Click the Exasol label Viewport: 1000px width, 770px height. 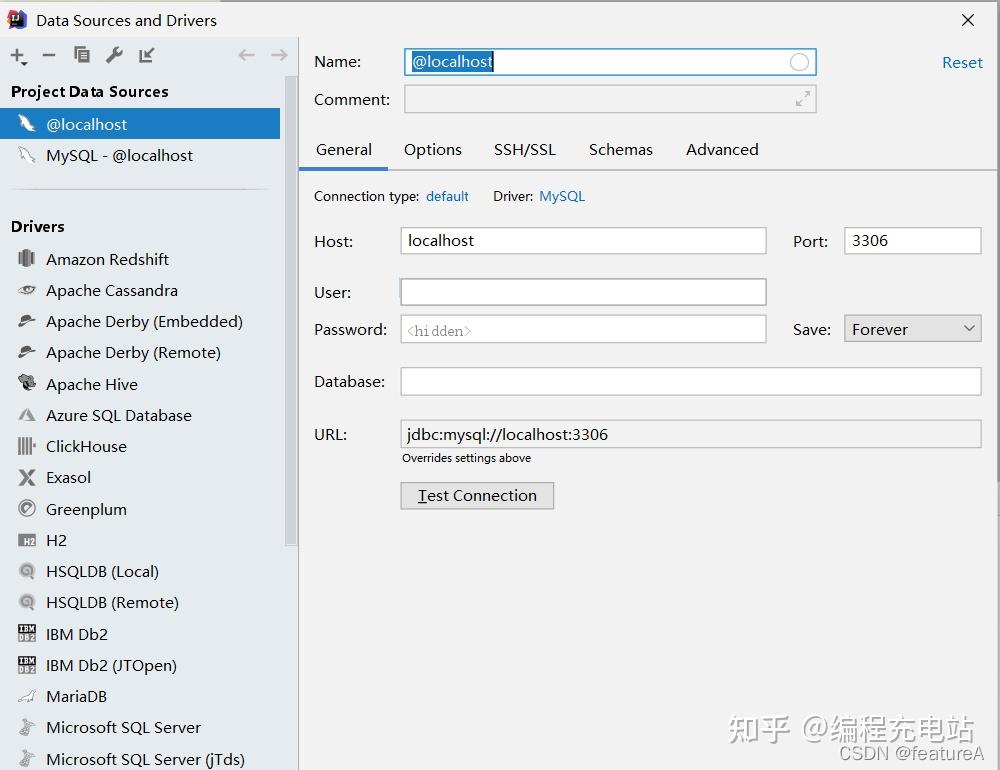pos(68,477)
